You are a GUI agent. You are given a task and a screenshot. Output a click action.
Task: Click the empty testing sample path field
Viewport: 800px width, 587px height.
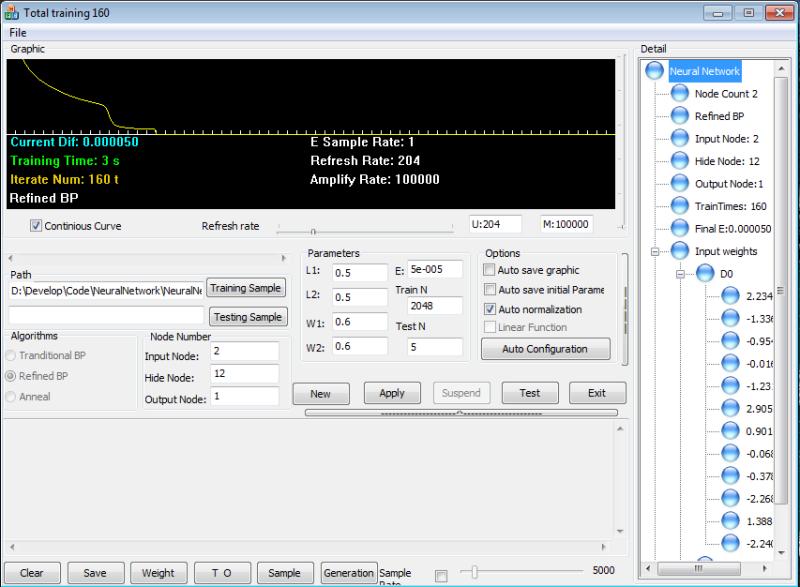click(106, 315)
